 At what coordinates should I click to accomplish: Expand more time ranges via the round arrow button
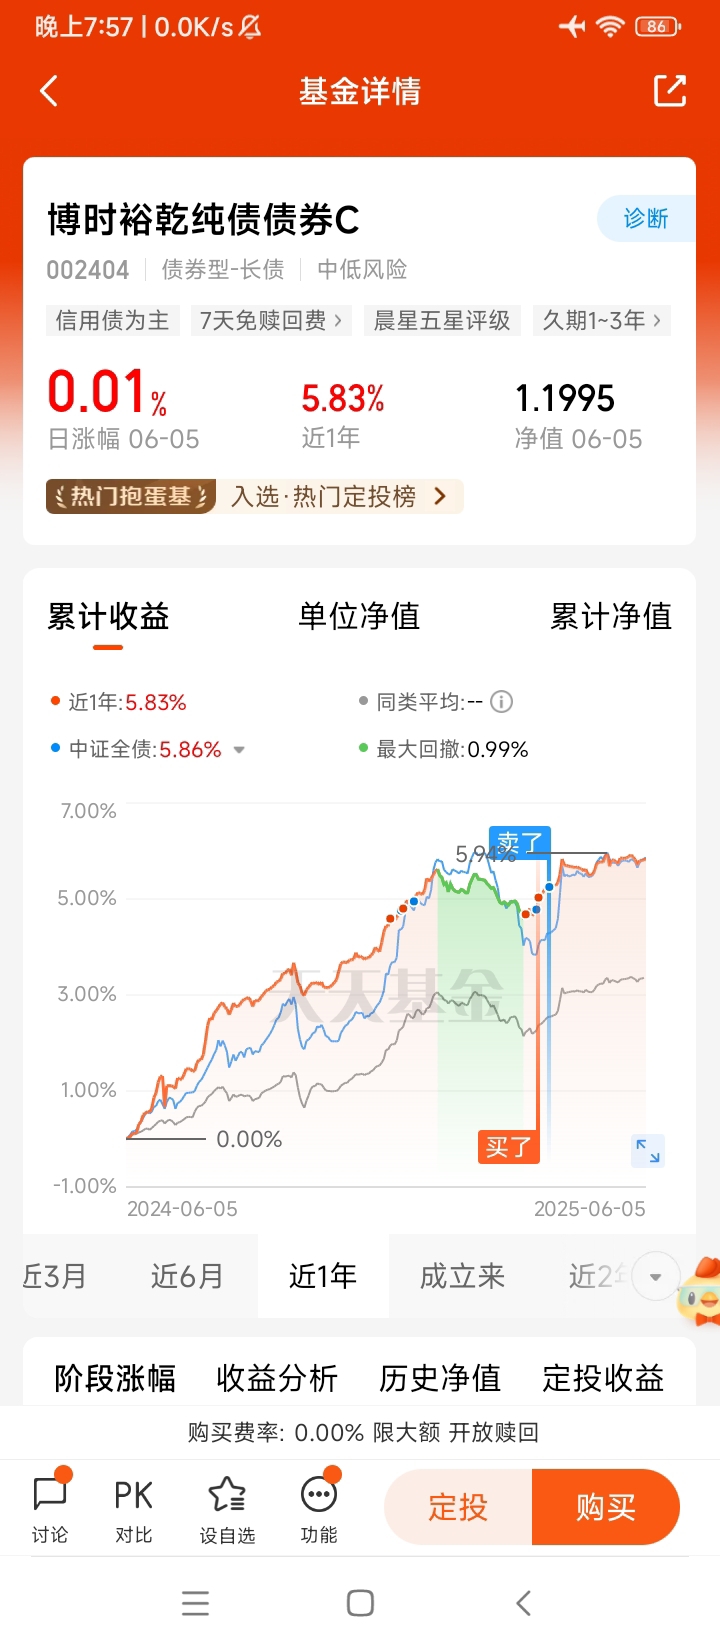click(655, 1277)
